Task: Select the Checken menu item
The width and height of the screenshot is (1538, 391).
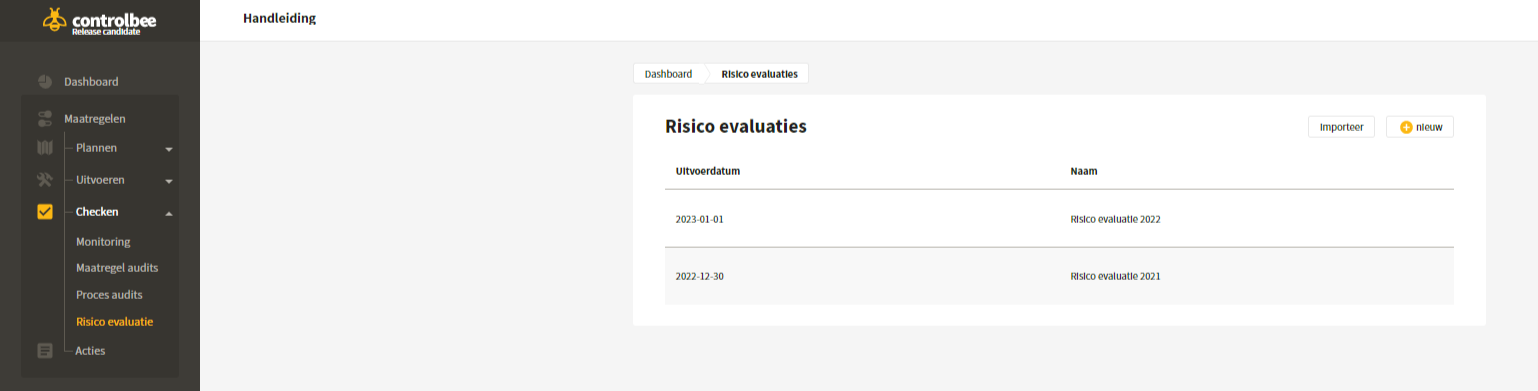Action: click(97, 212)
